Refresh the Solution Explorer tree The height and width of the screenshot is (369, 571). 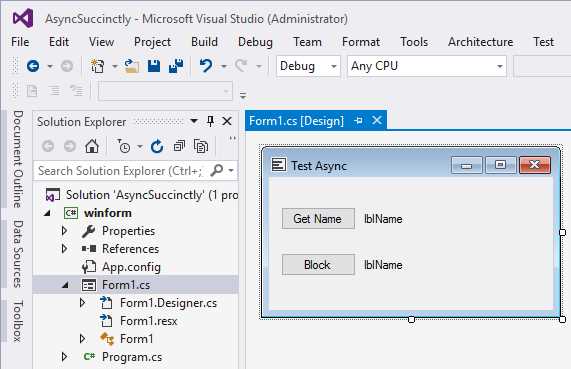click(x=157, y=146)
